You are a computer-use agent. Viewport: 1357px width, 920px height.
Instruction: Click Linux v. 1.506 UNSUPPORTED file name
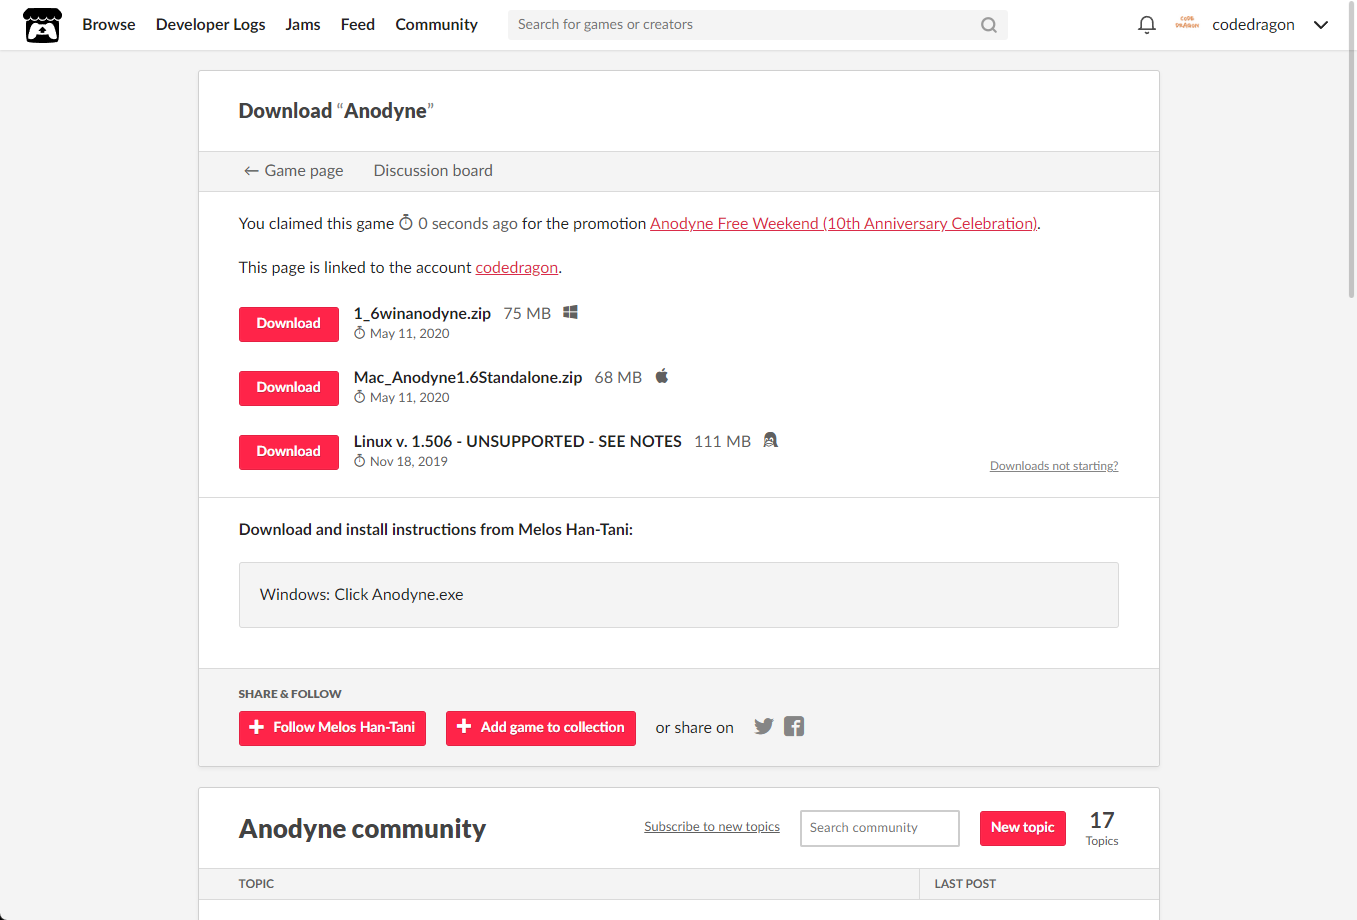point(518,442)
